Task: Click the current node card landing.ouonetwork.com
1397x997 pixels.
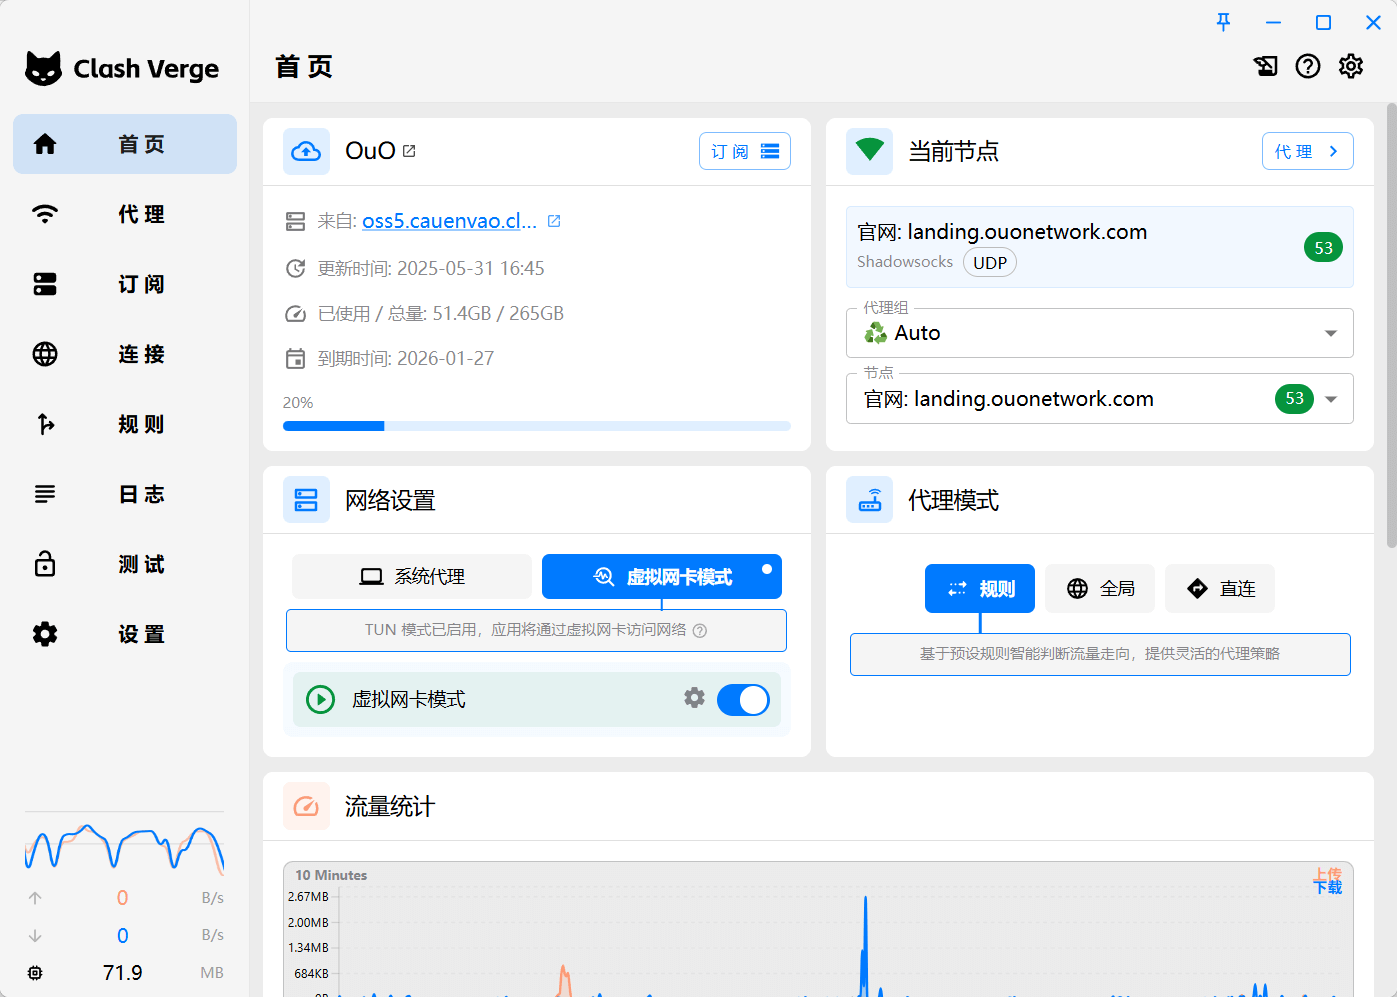Action: [x=1100, y=247]
